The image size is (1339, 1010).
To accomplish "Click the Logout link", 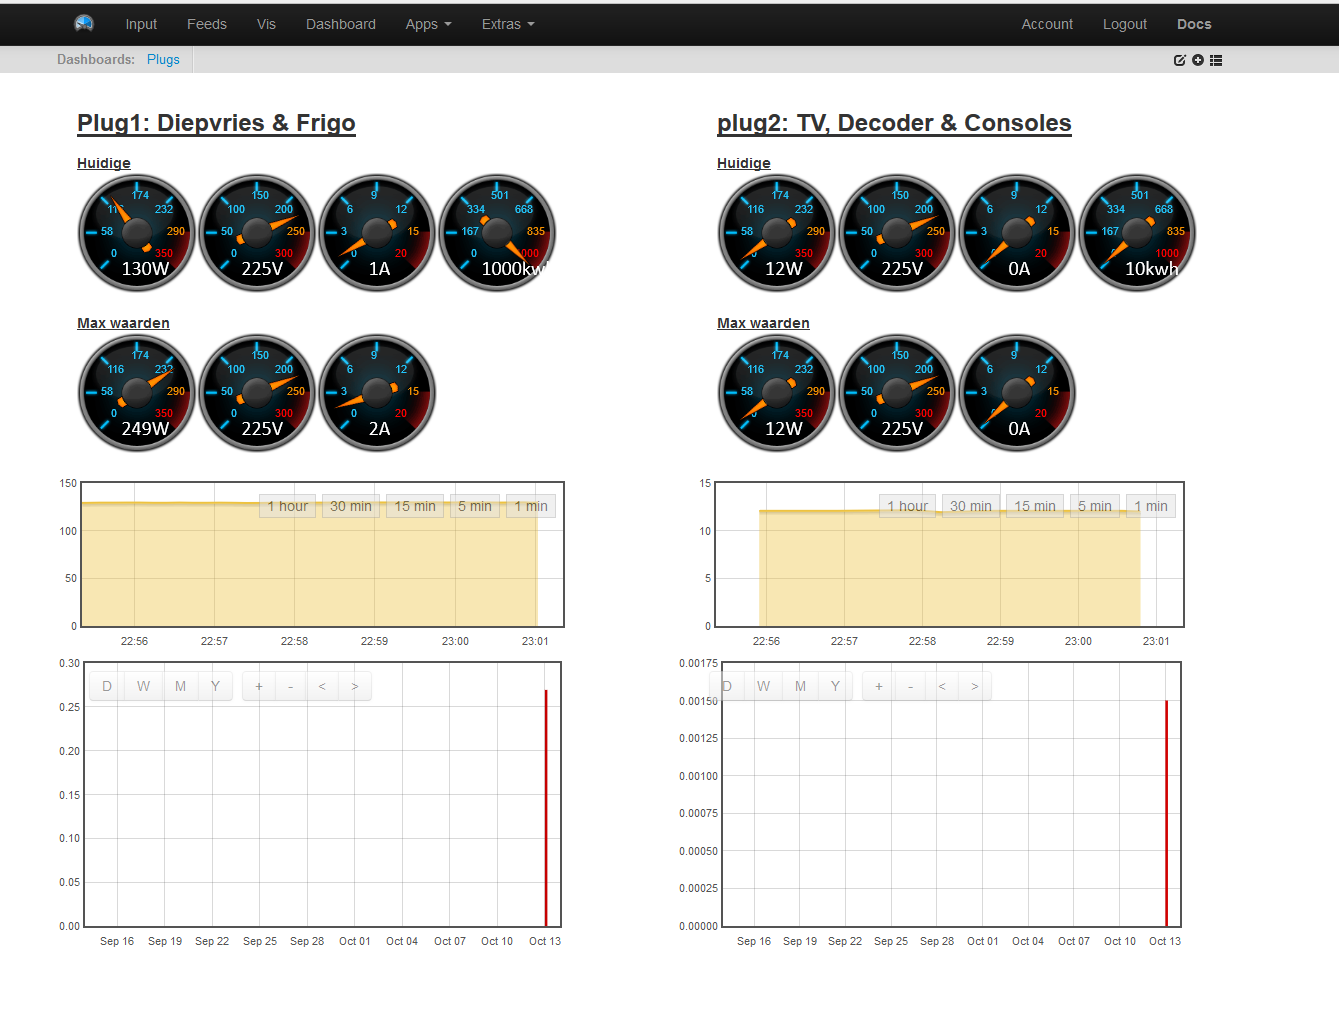I will point(1124,24).
